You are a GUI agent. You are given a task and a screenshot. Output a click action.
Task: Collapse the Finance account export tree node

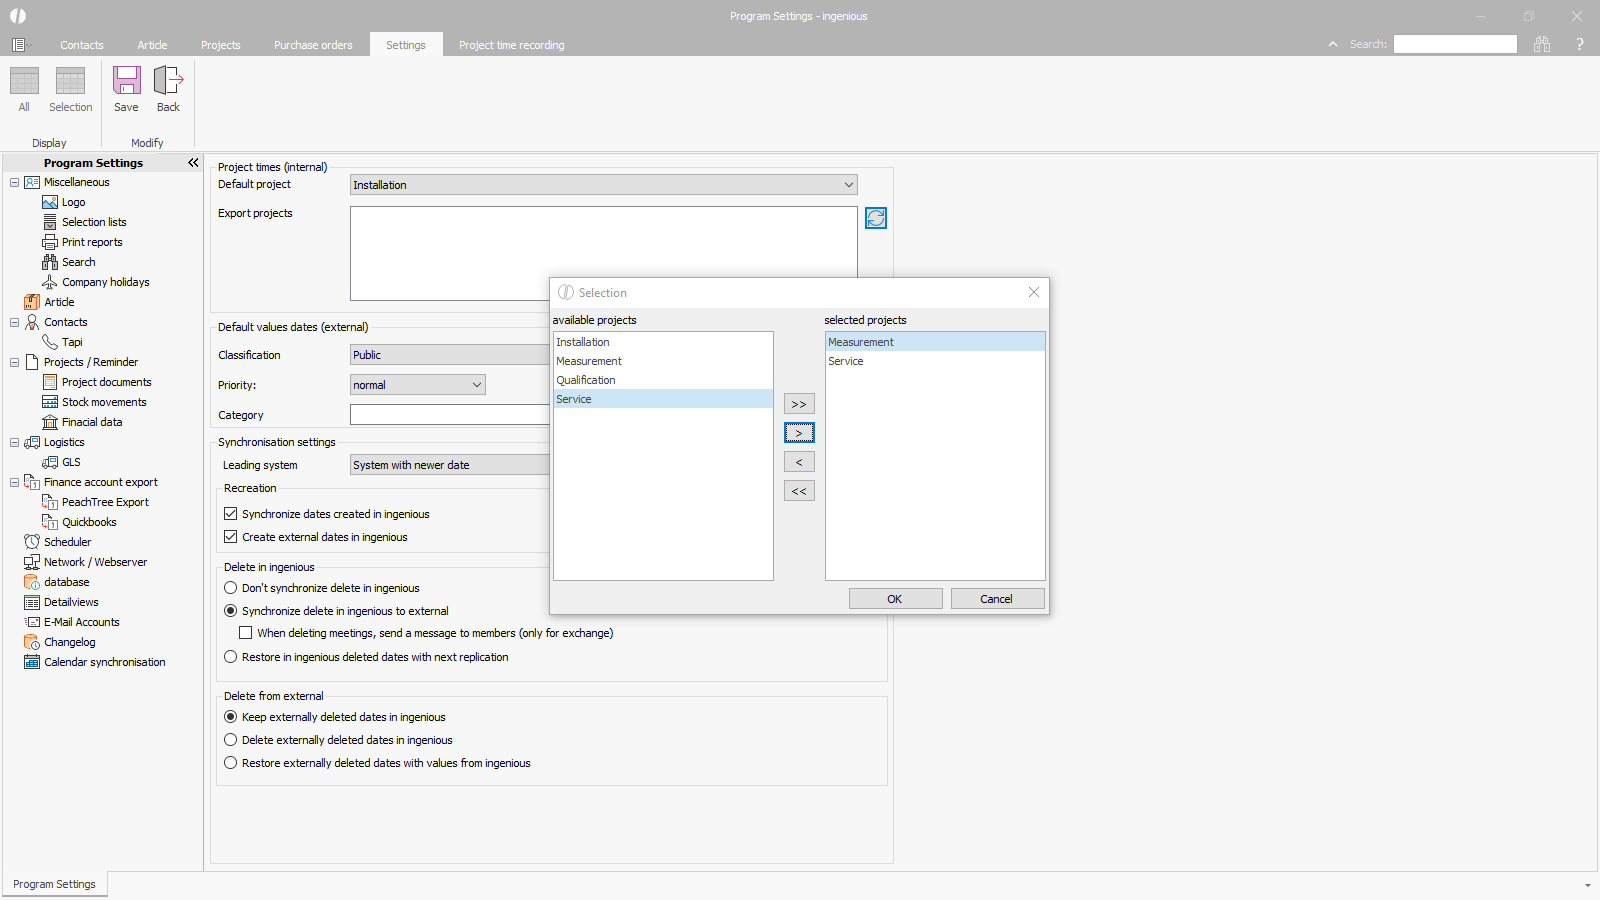(x=14, y=482)
